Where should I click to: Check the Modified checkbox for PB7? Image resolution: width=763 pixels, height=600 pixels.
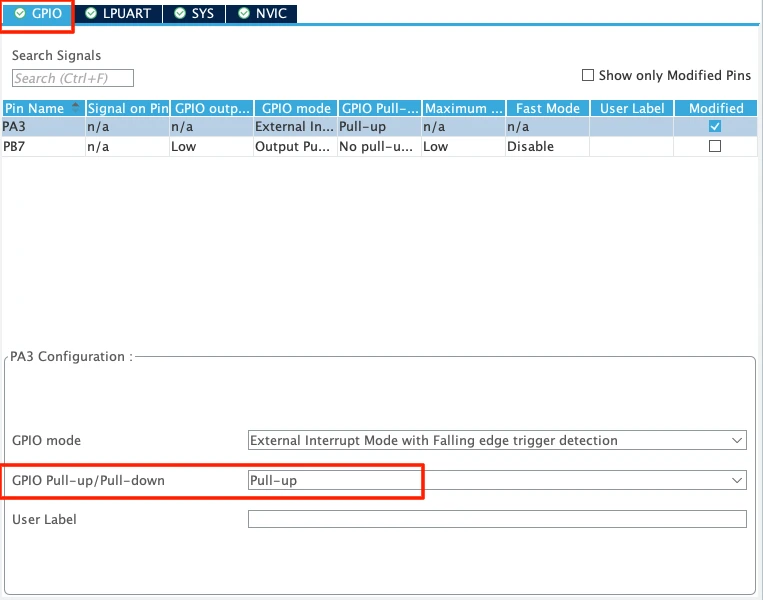(x=714, y=146)
